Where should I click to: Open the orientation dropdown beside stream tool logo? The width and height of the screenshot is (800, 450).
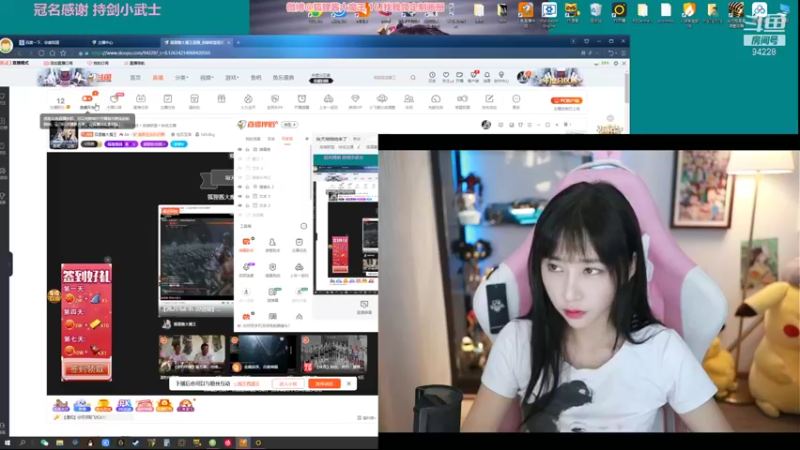289,124
